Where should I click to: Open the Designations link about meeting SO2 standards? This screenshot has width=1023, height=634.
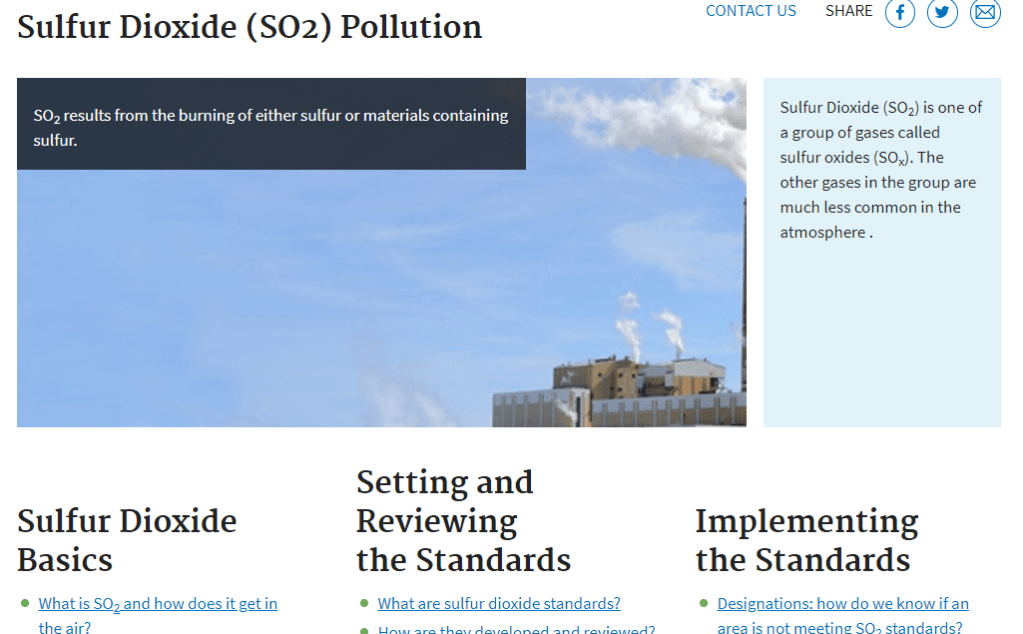pos(842,603)
